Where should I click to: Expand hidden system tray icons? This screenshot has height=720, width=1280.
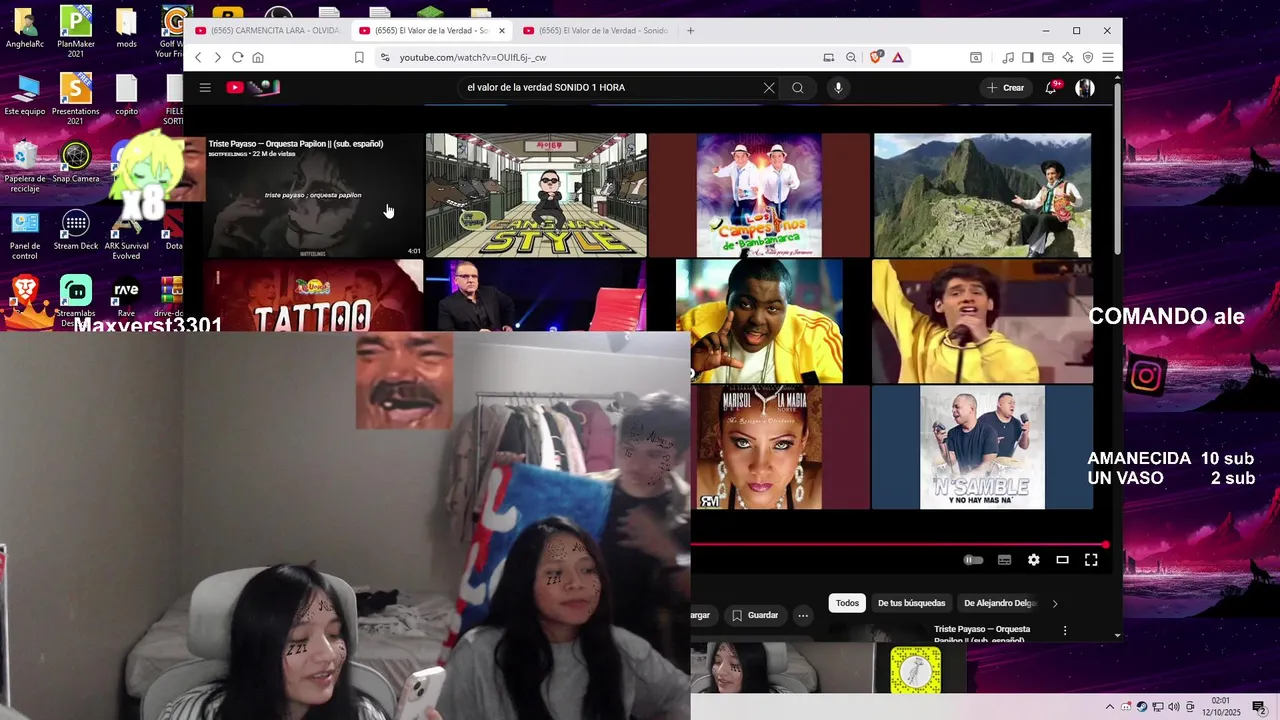tap(1109, 707)
